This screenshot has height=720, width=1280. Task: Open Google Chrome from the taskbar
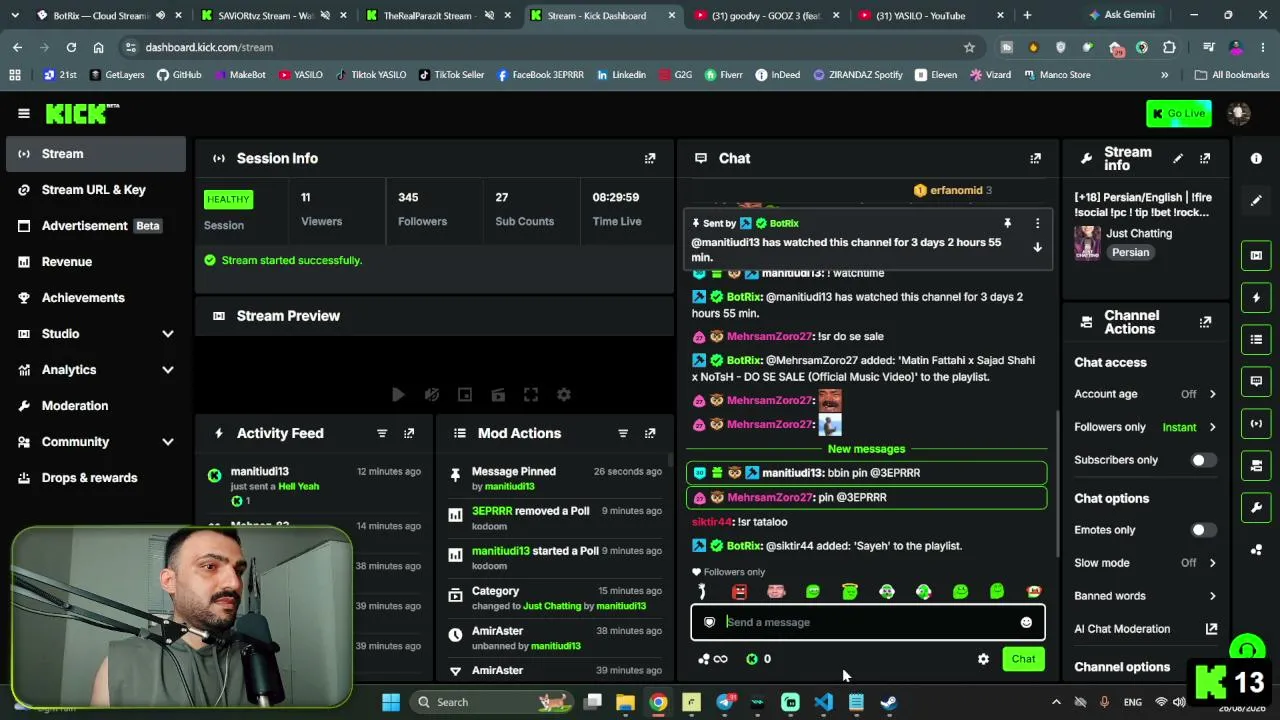click(x=658, y=702)
